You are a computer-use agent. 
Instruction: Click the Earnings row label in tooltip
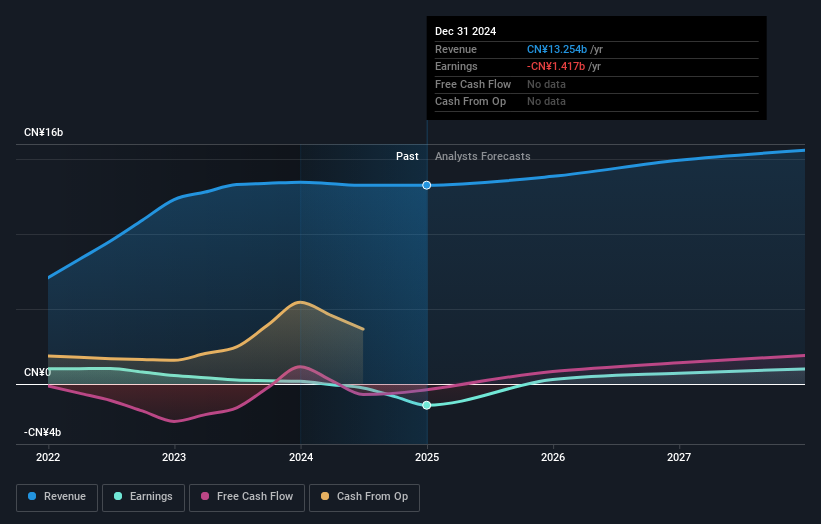coord(457,66)
